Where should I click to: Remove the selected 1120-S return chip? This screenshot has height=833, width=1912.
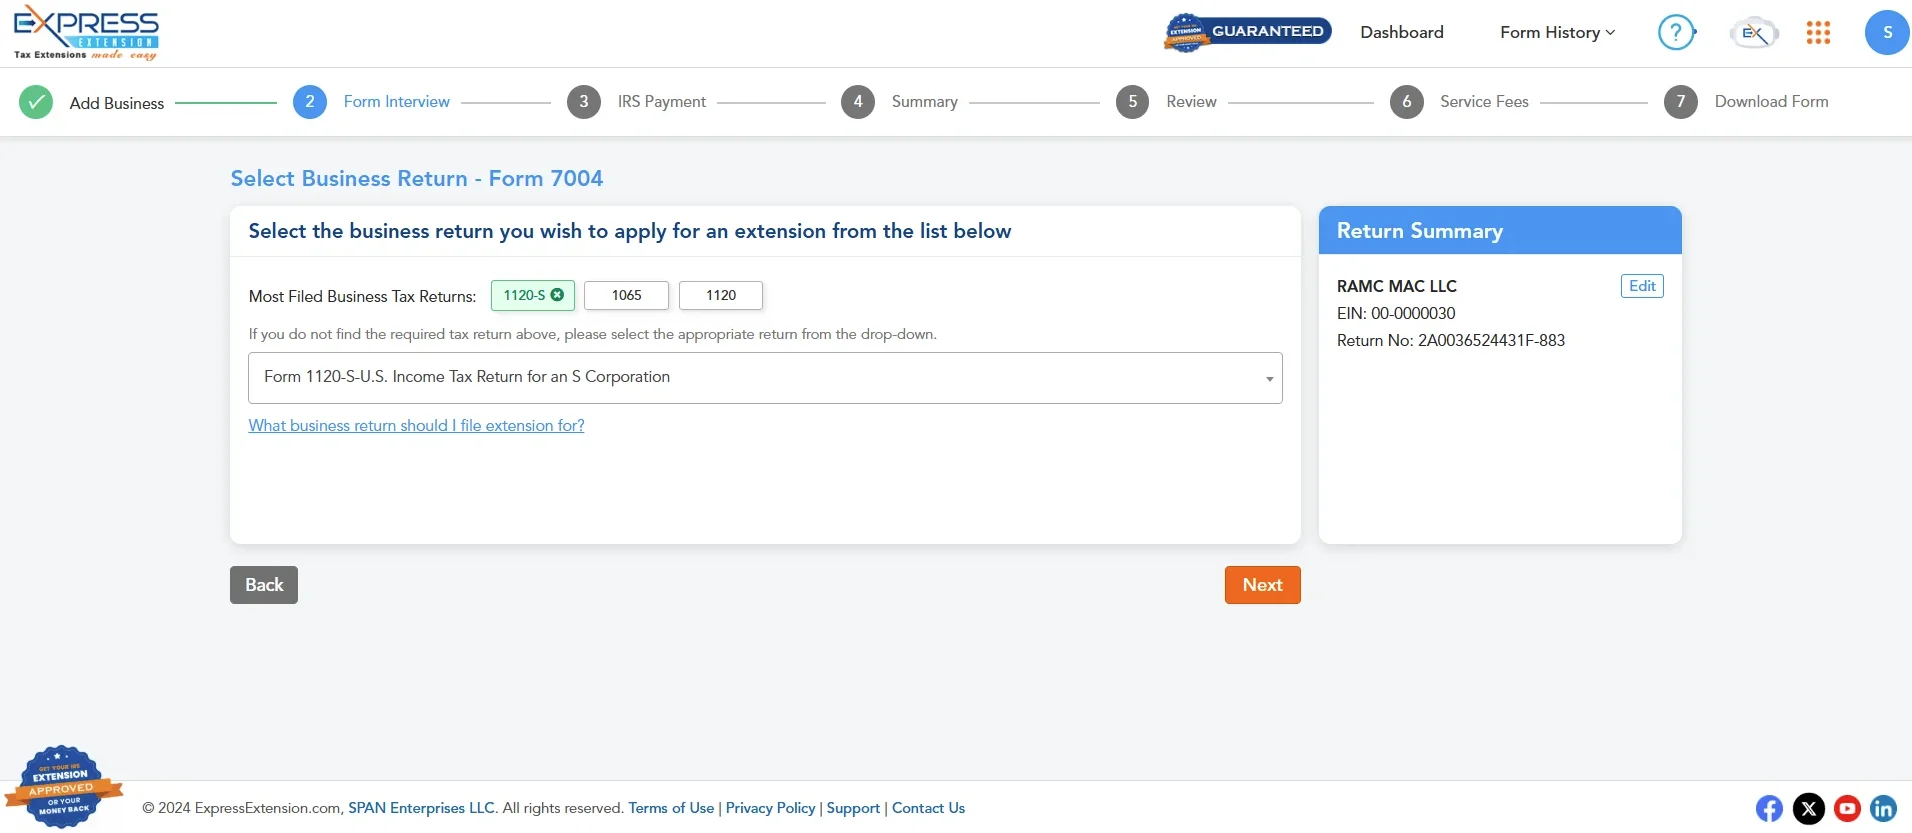coord(556,295)
